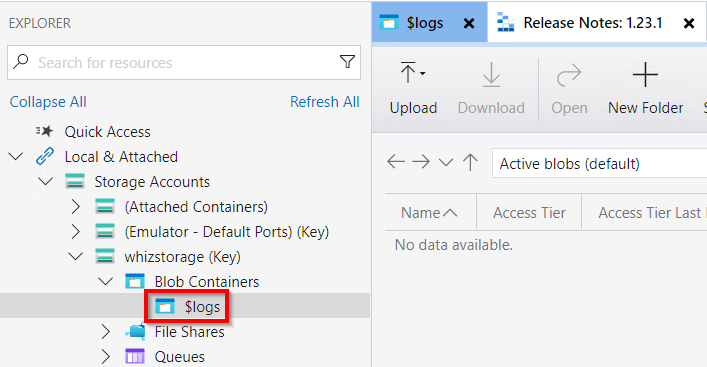
Task: Expand the (Attached Containers) node
Action: [75, 206]
